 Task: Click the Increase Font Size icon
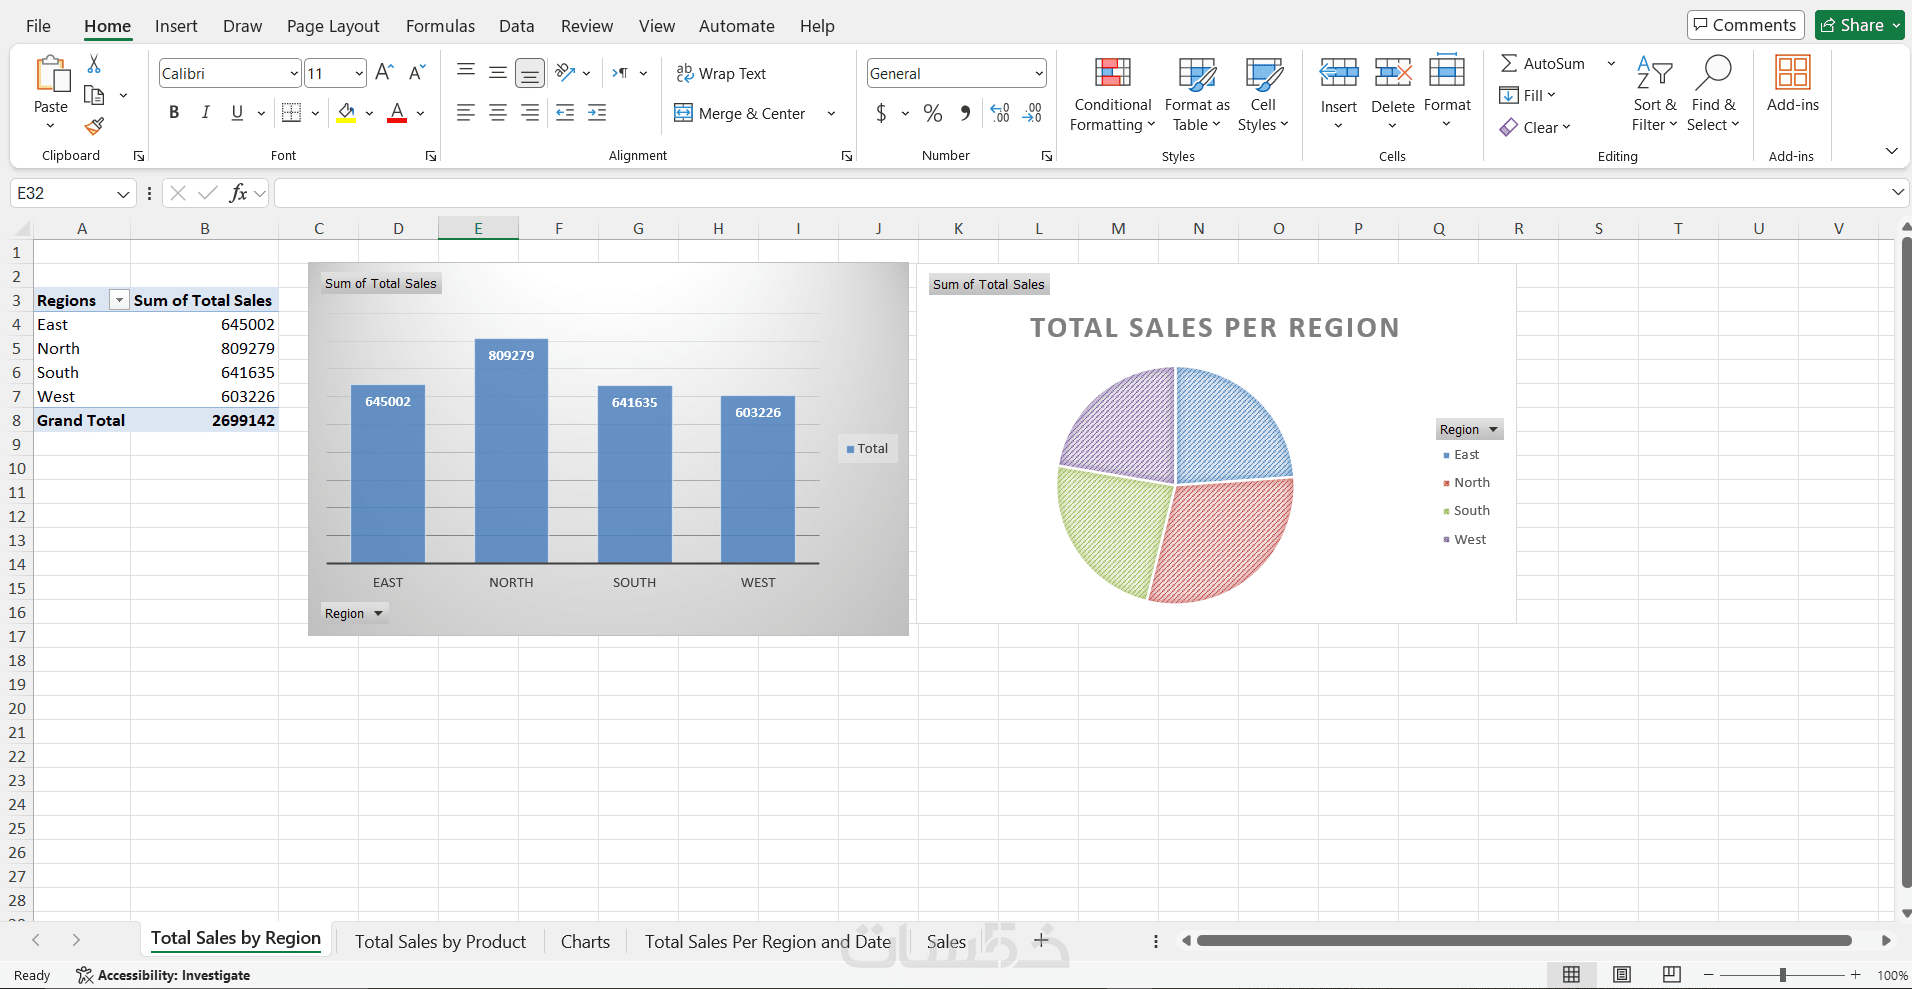pyautogui.click(x=384, y=72)
